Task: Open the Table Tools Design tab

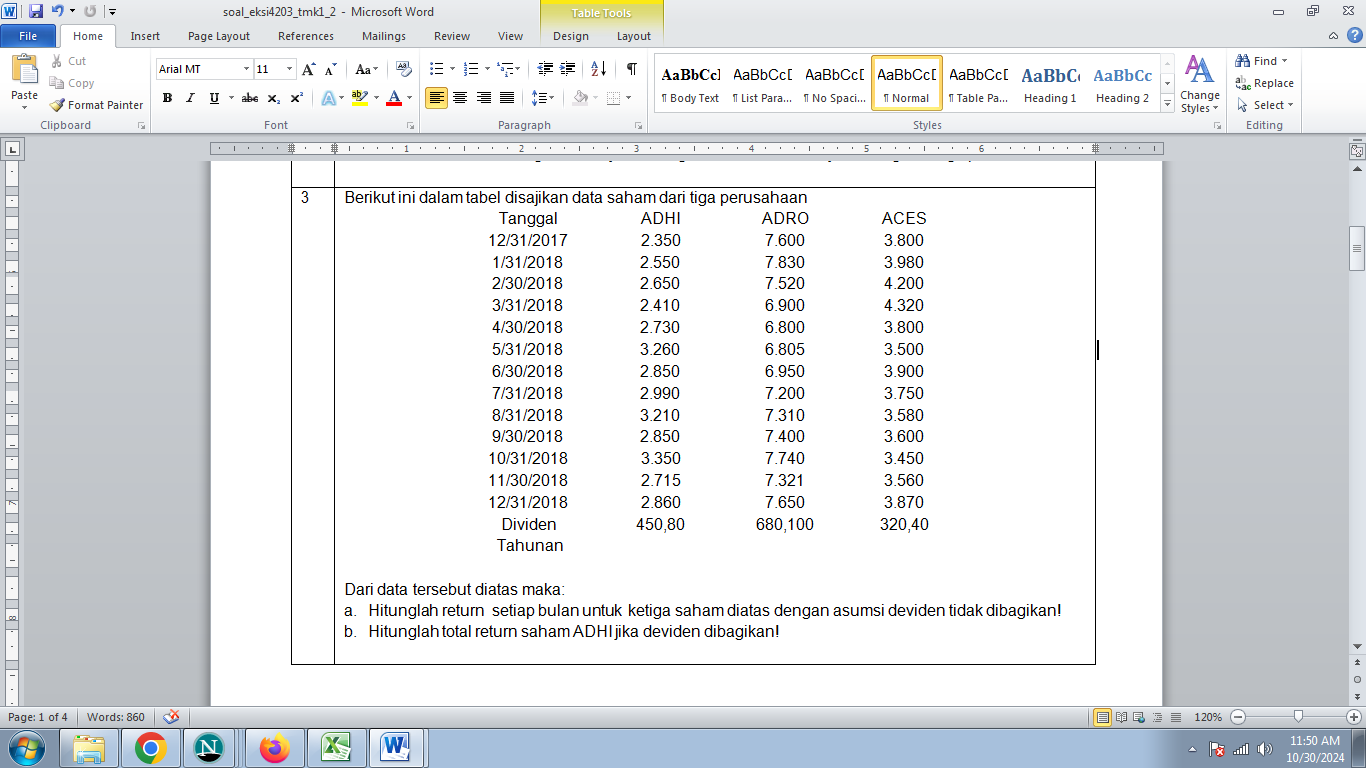Action: coord(571,36)
